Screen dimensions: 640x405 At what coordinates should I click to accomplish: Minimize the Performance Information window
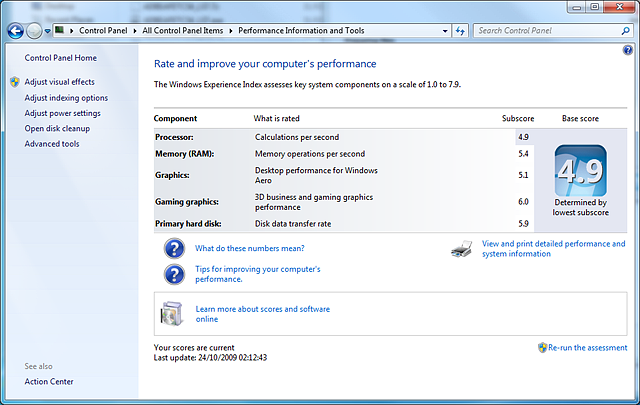[x=576, y=7]
